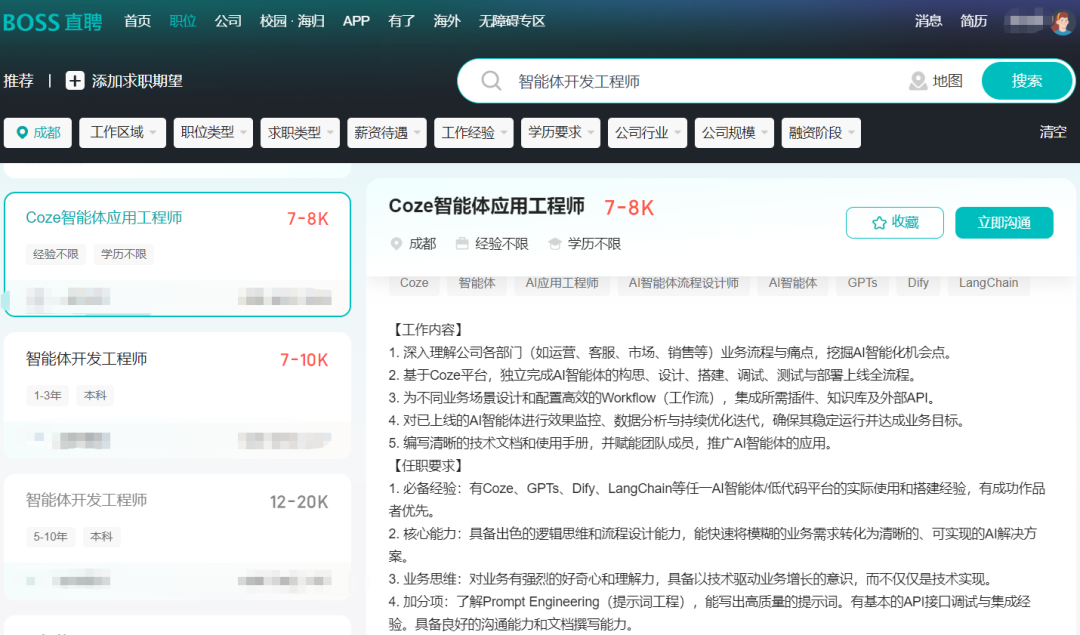This screenshot has height=635, width=1080.
Task: Open APP navigation item
Action: click(356, 21)
